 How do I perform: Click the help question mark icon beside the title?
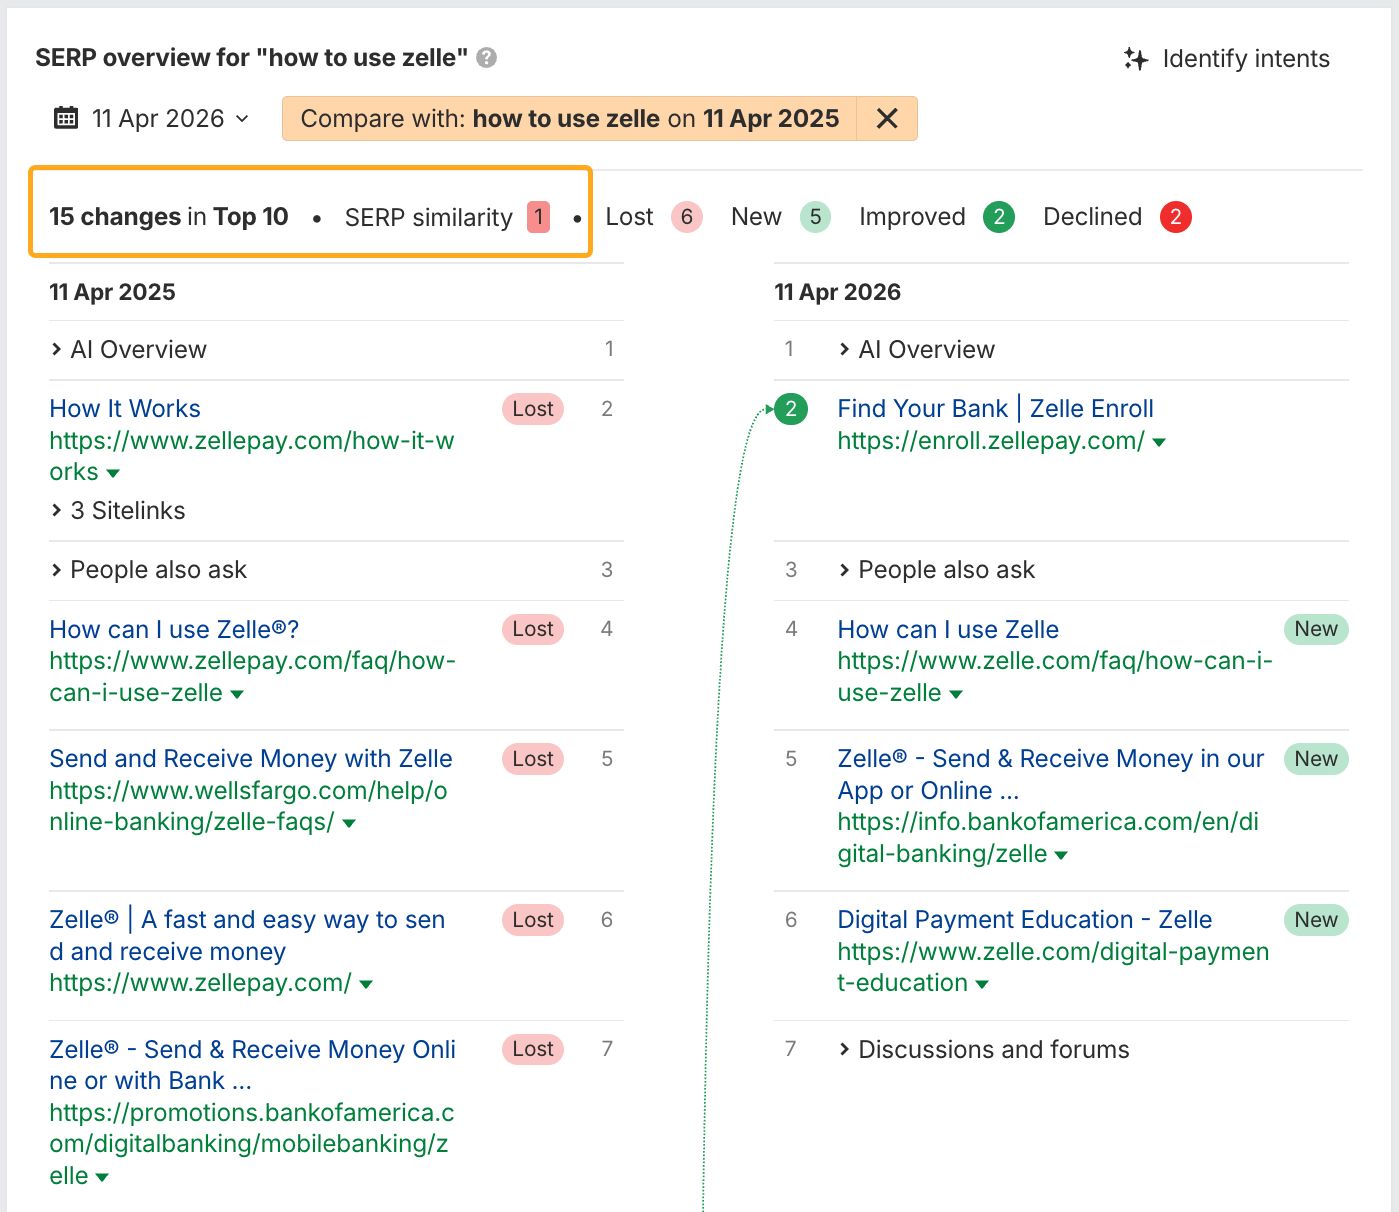(x=486, y=58)
